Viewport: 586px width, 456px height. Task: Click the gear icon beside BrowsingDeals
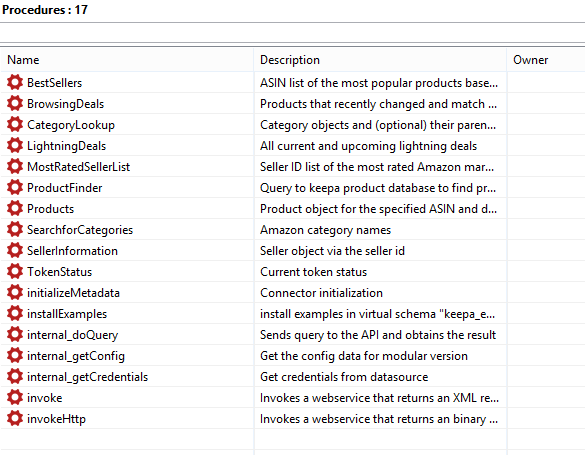coord(15,103)
